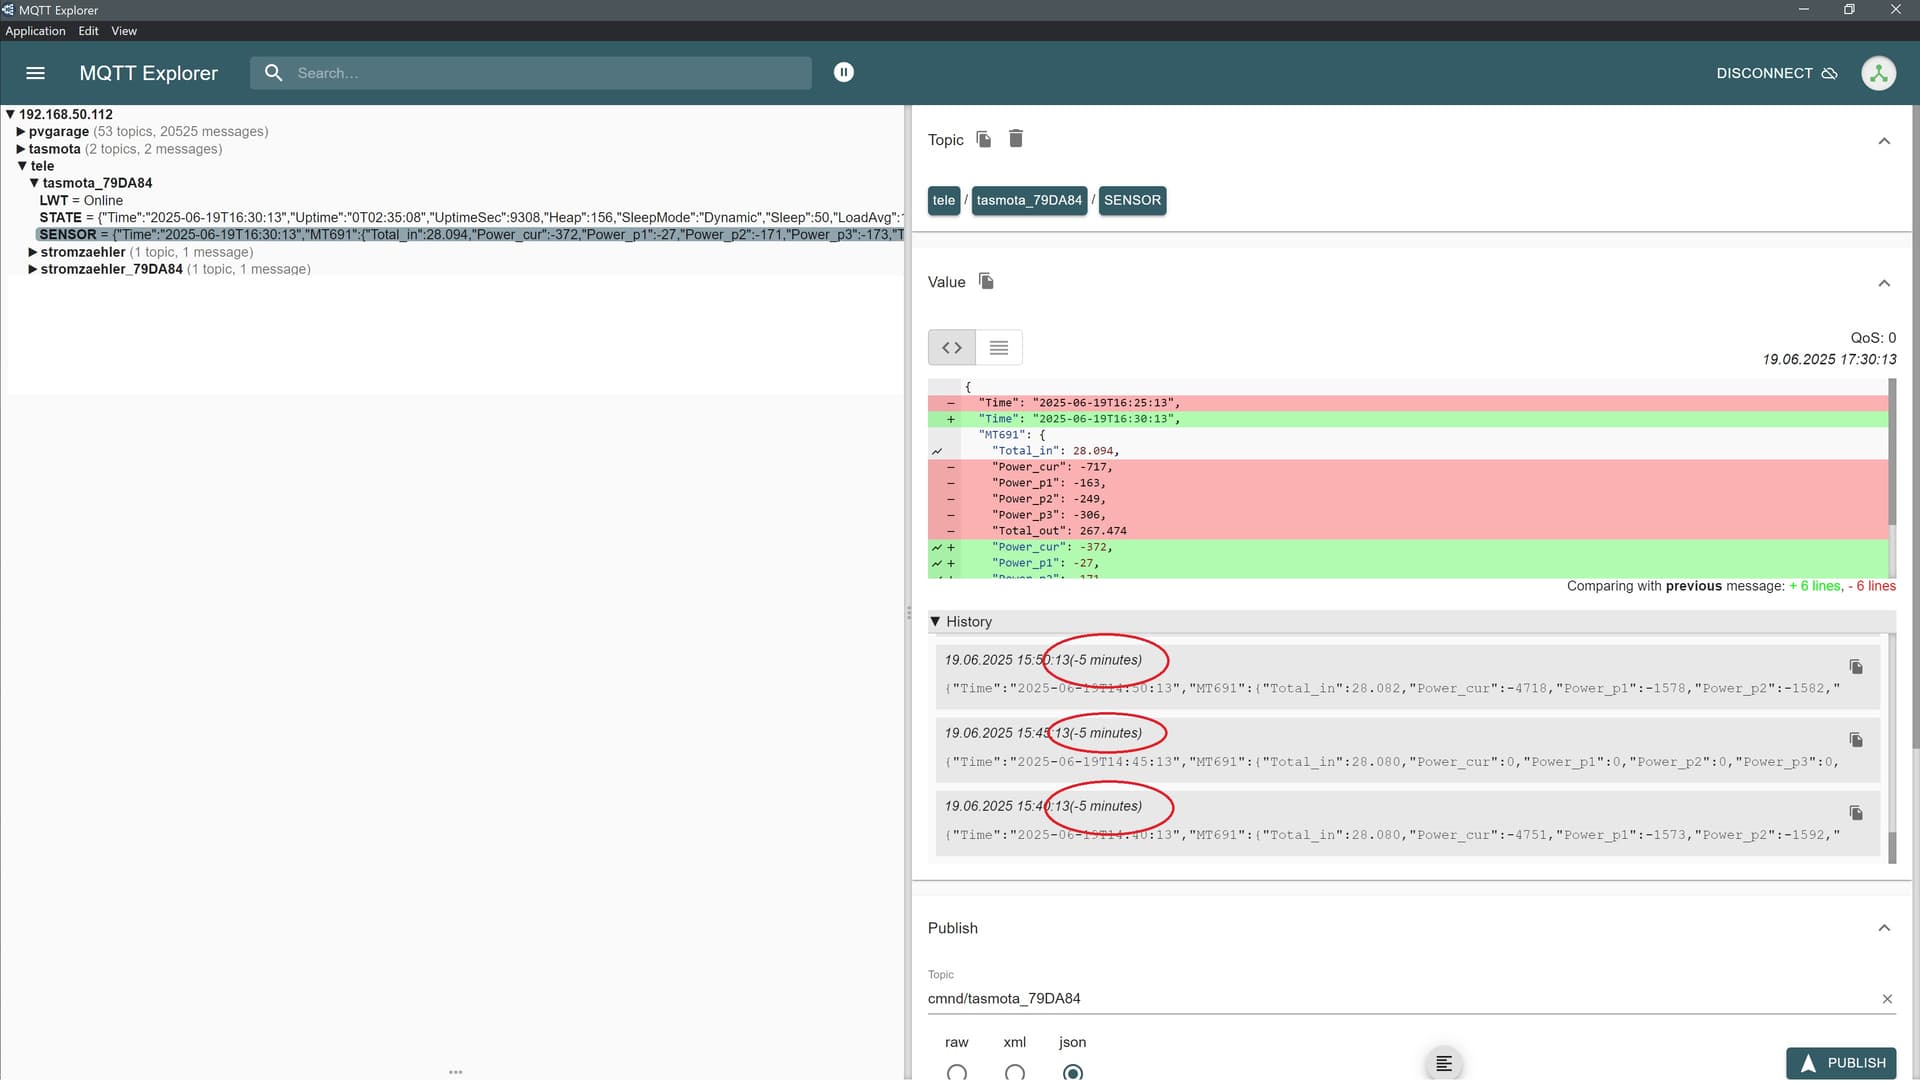Screen dimensions: 1920x1081
Task: Switch to raw text value view
Action: click(999, 348)
